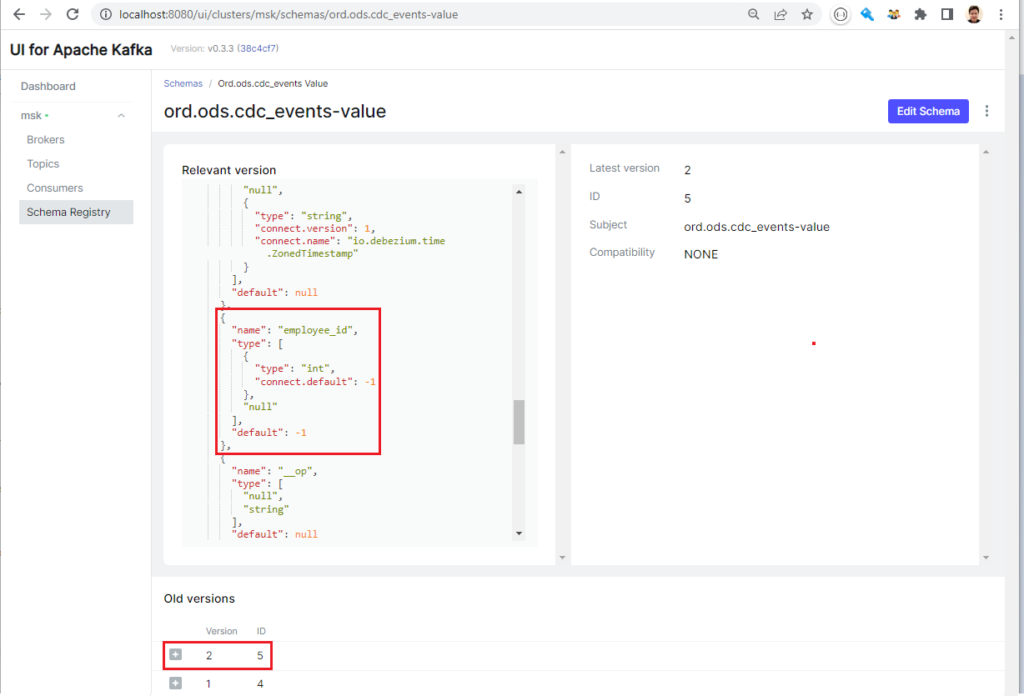Viewport: 1024px width, 696px height.
Task: Bookmark this page with star icon
Action: (806, 15)
